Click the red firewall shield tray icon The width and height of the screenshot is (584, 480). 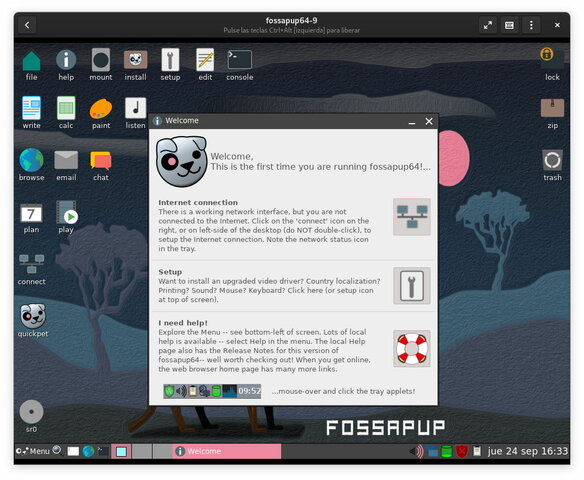pos(462,452)
